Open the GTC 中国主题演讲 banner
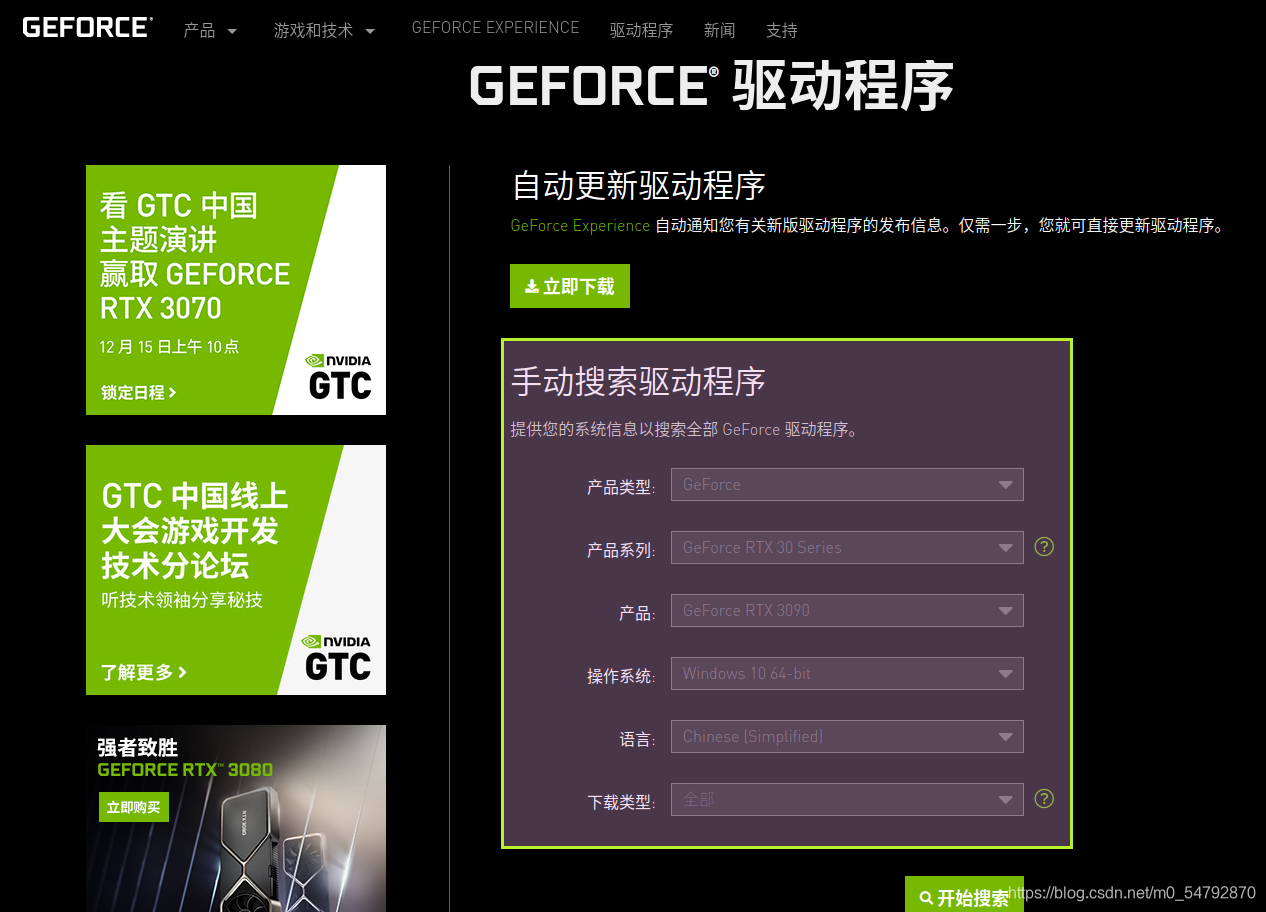The width and height of the screenshot is (1266, 912). click(236, 290)
